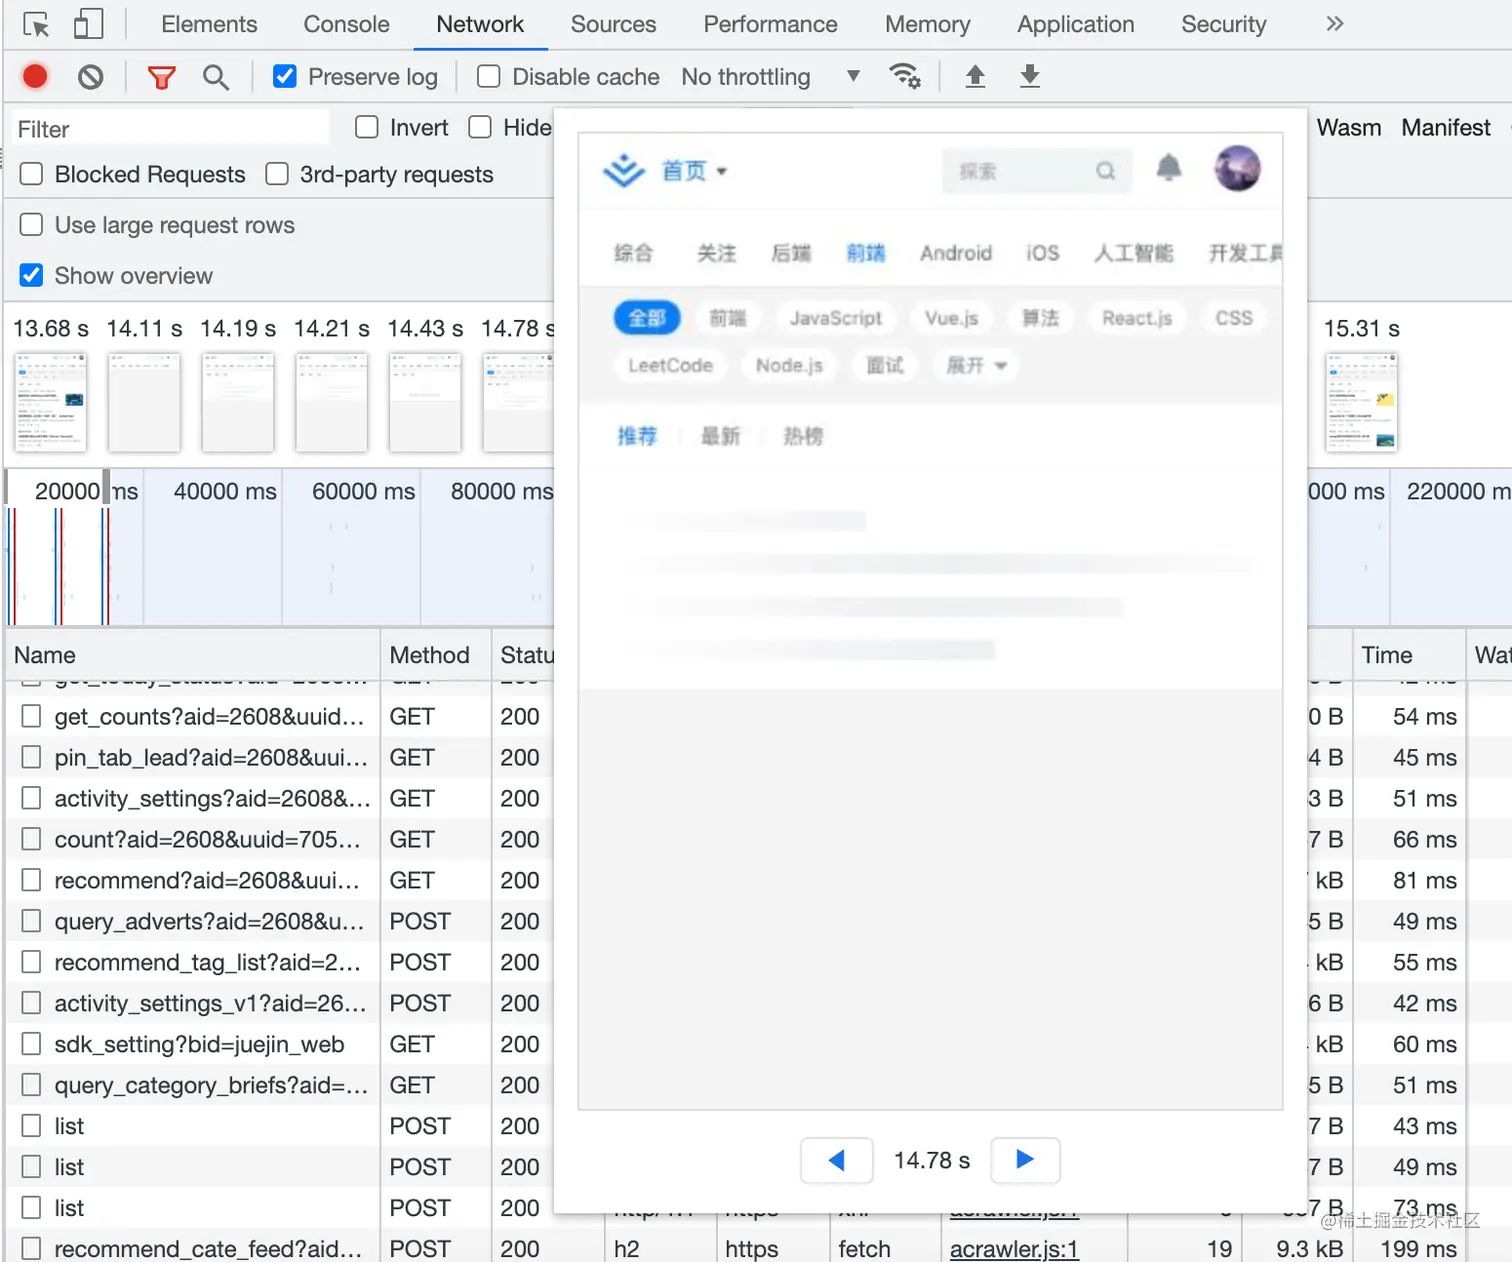
Task: Select 全部 tag pill in preview
Action: point(647,318)
